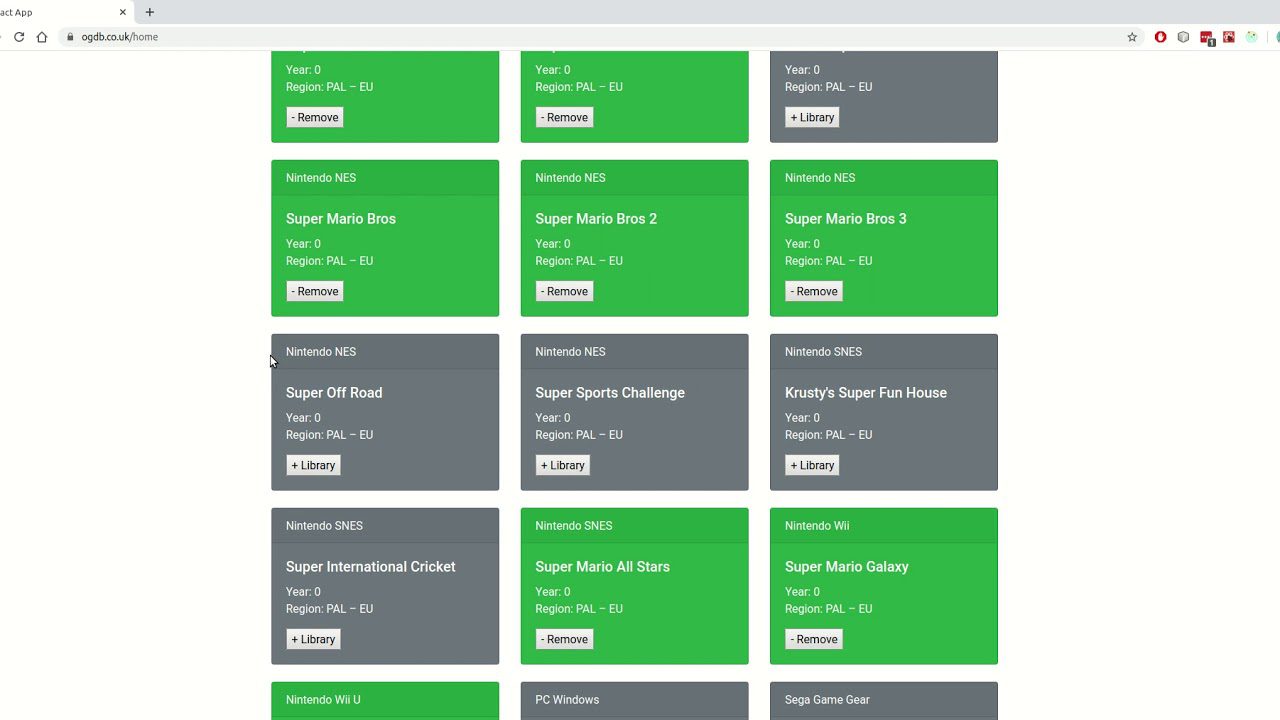Click the home icon in the browser toolbar
1280x720 pixels.
click(x=40, y=36)
